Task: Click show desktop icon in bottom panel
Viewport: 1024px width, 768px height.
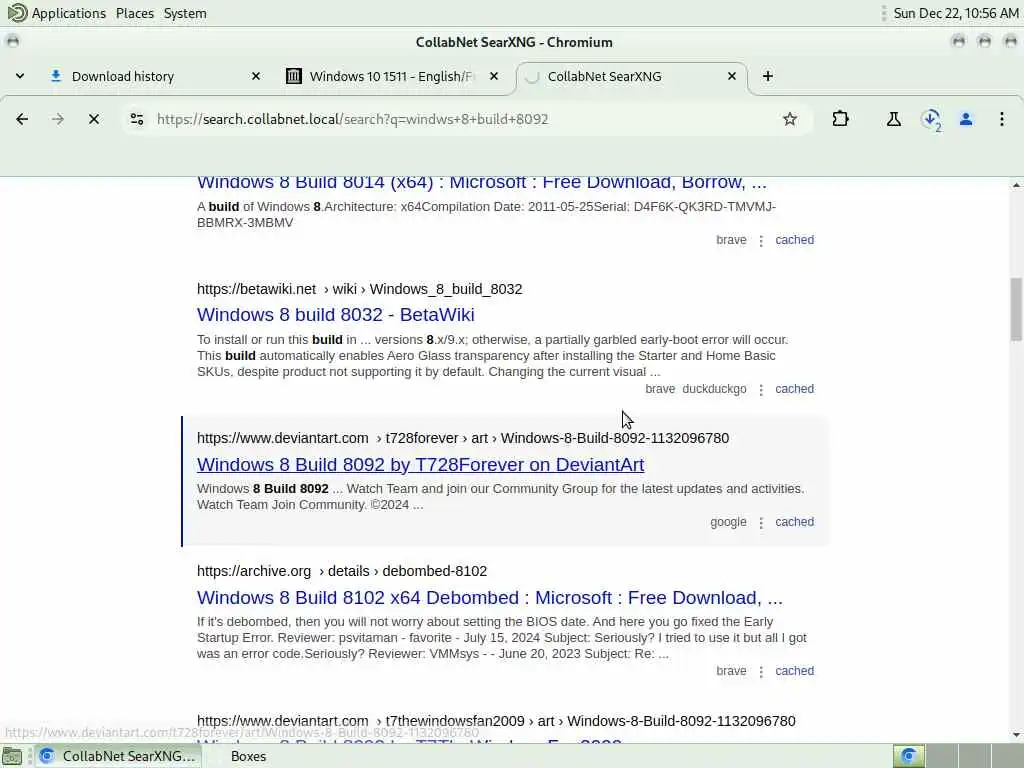Action: pos(13,756)
